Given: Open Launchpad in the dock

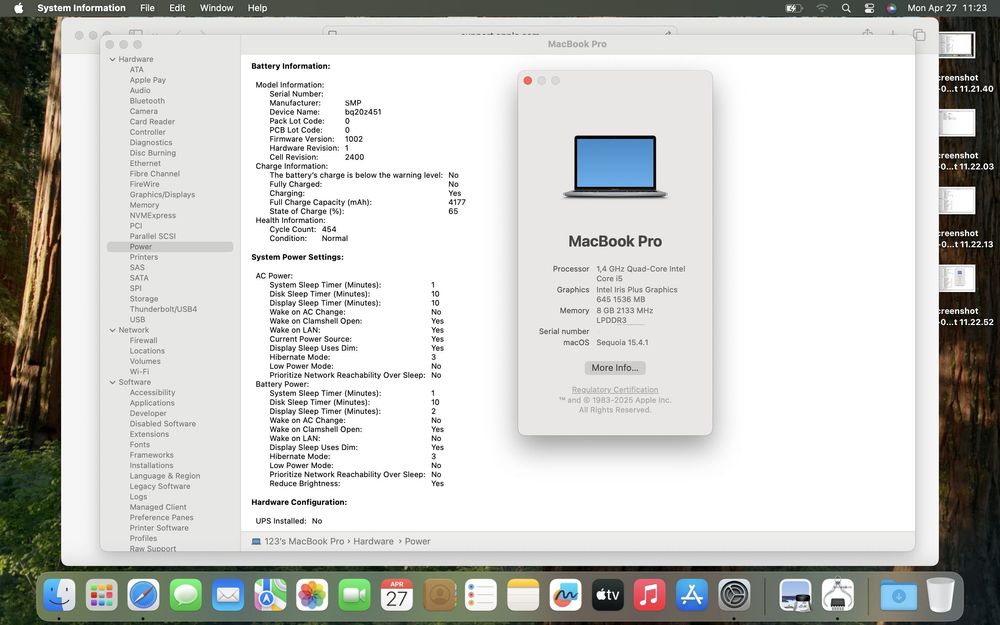Looking at the screenshot, I should tap(101, 595).
